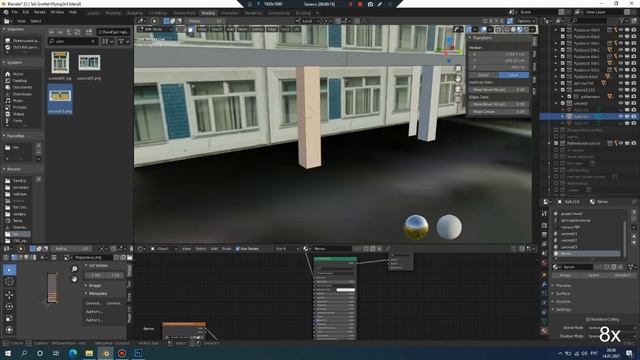Click the Windows Start button
The width and height of the screenshot is (640, 360).
pos(8,353)
